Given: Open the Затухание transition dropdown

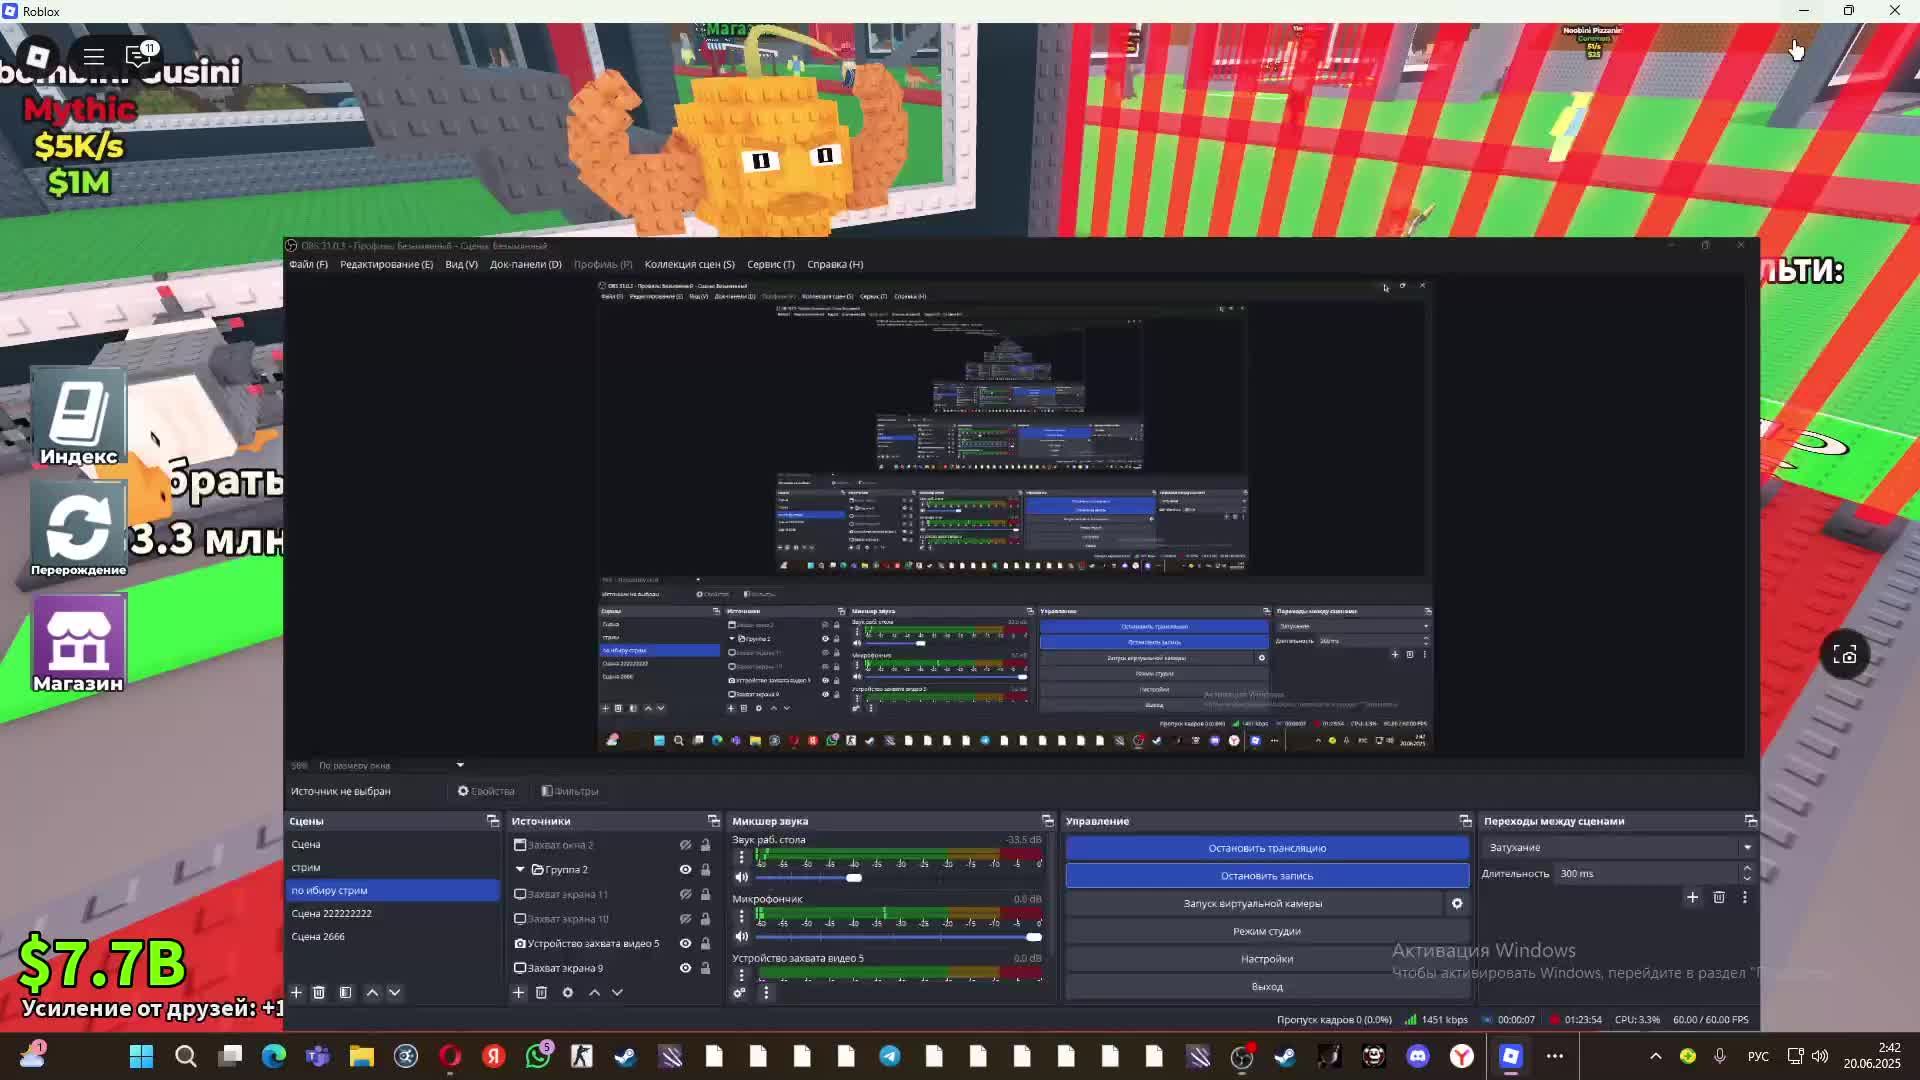Looking at the screenshot, I should 1619,847.
